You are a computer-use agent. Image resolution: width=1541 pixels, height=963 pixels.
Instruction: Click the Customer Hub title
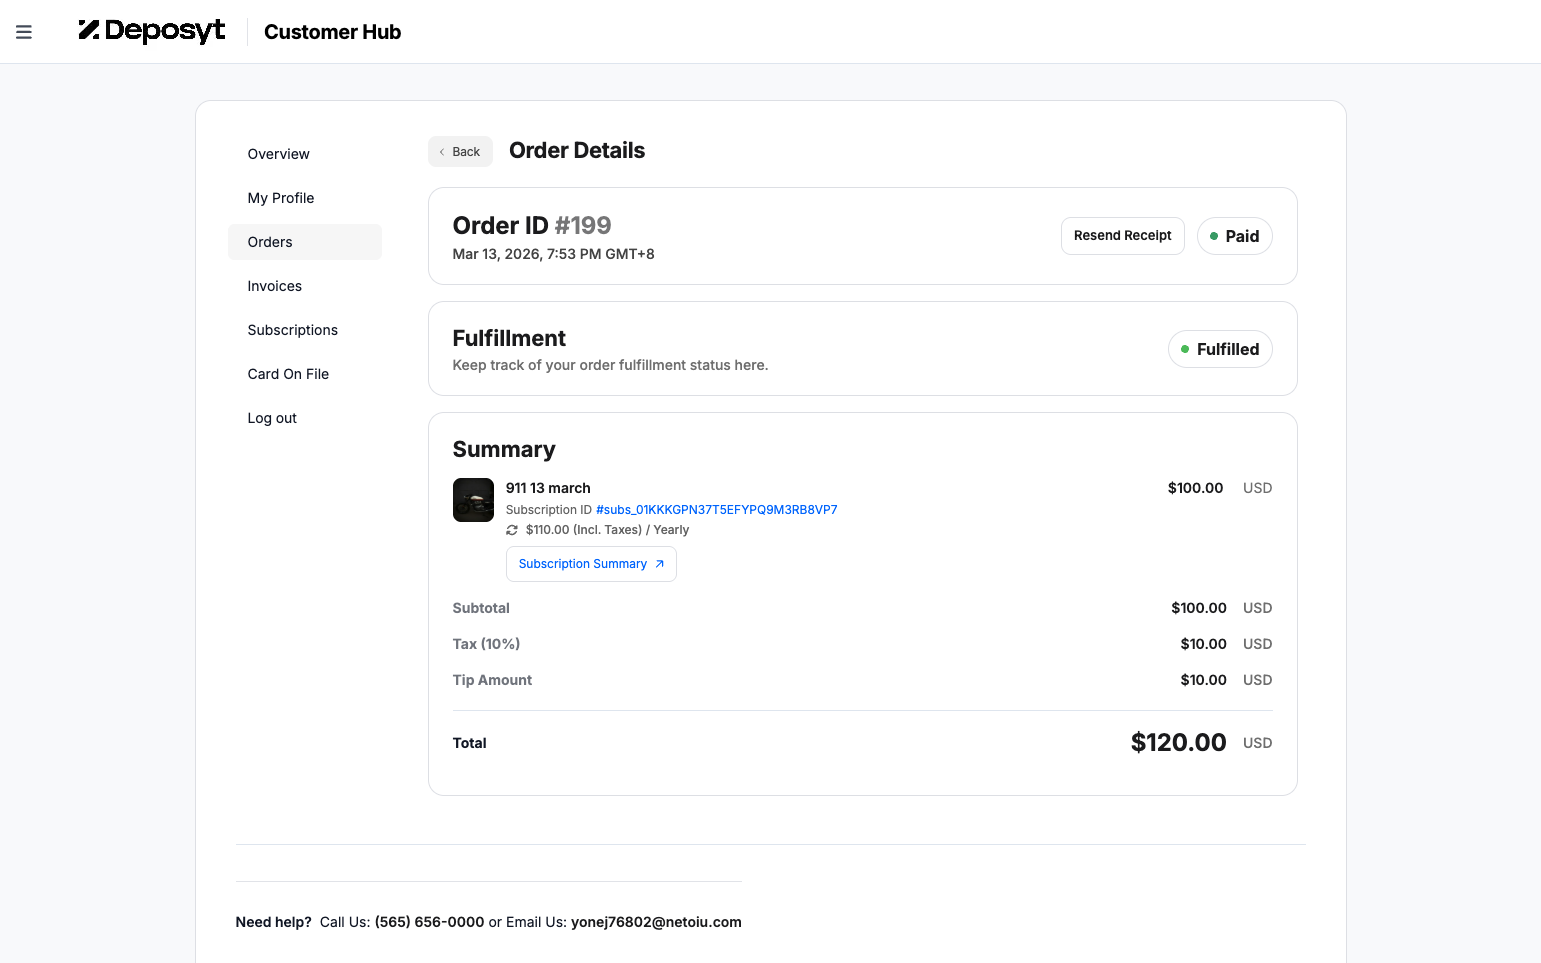[332, 32]
